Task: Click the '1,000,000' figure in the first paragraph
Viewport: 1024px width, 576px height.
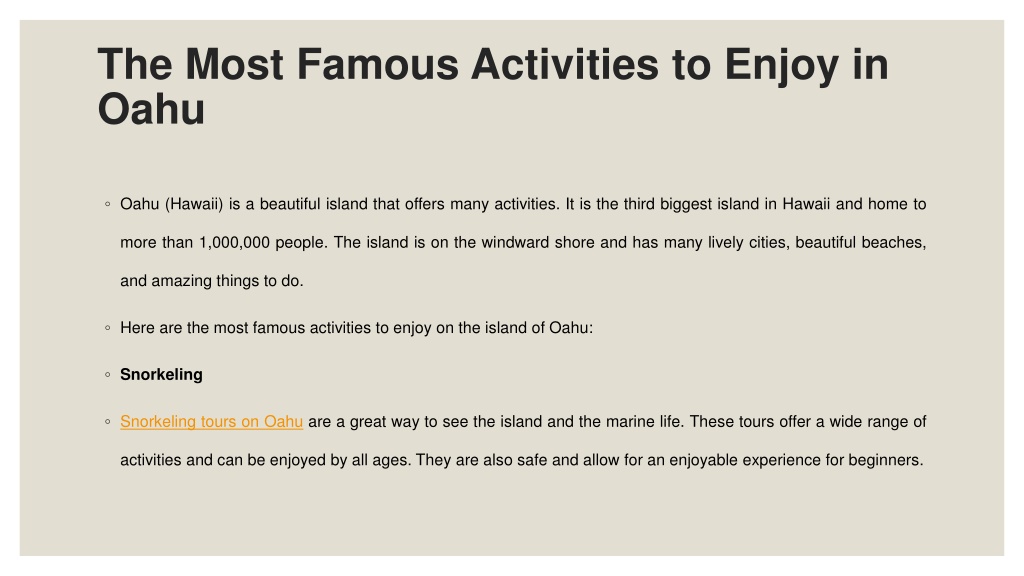Action: coord(234,243)
